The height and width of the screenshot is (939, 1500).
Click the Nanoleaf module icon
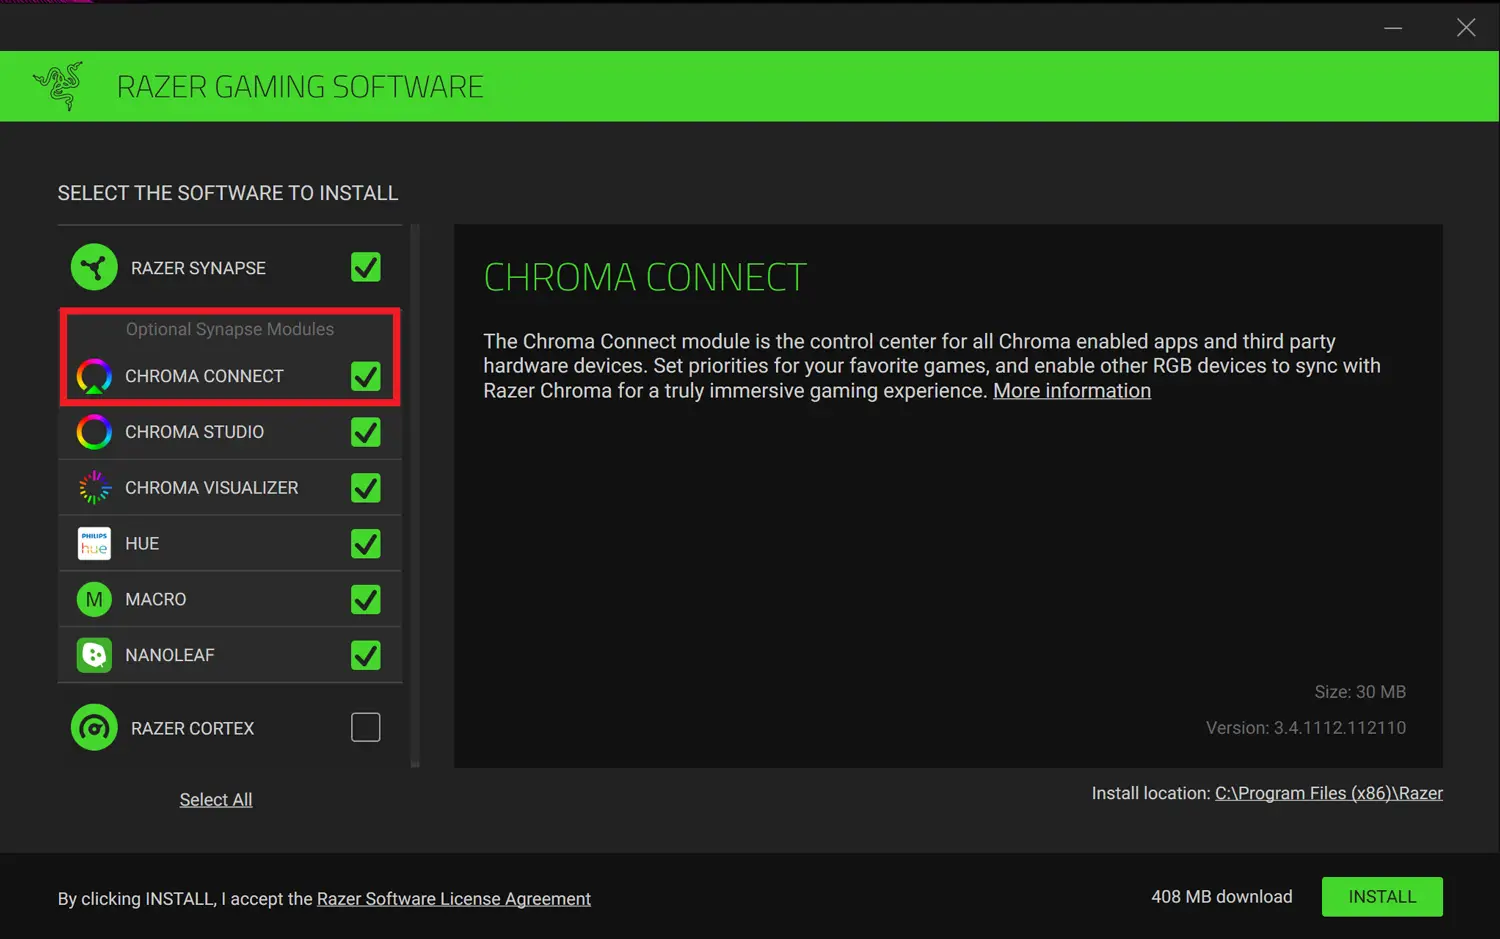[94, 655]
